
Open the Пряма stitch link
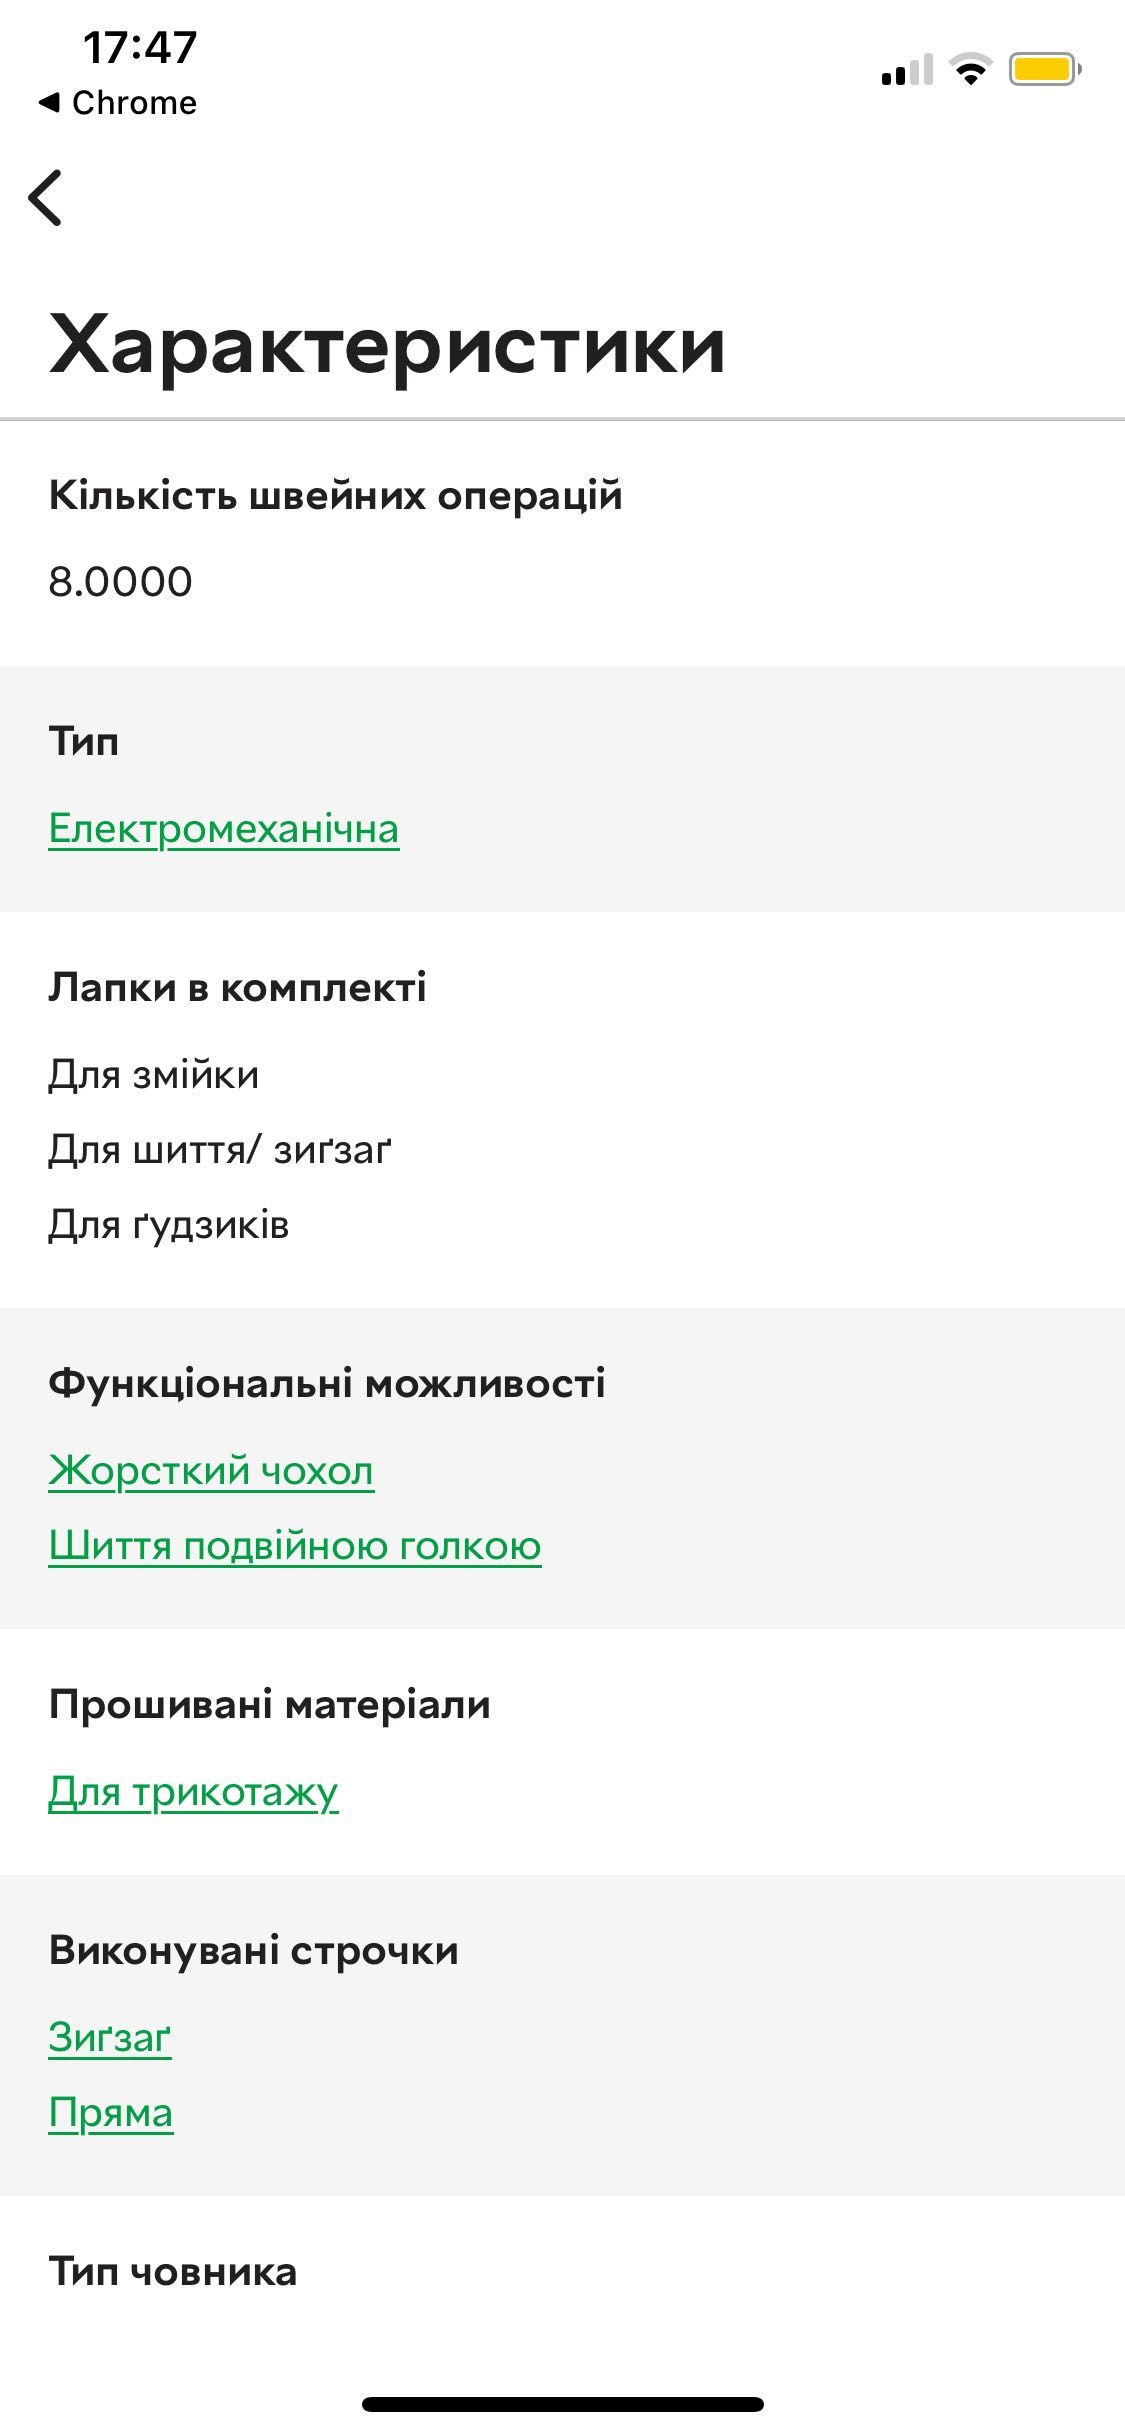click(111, 2113)
